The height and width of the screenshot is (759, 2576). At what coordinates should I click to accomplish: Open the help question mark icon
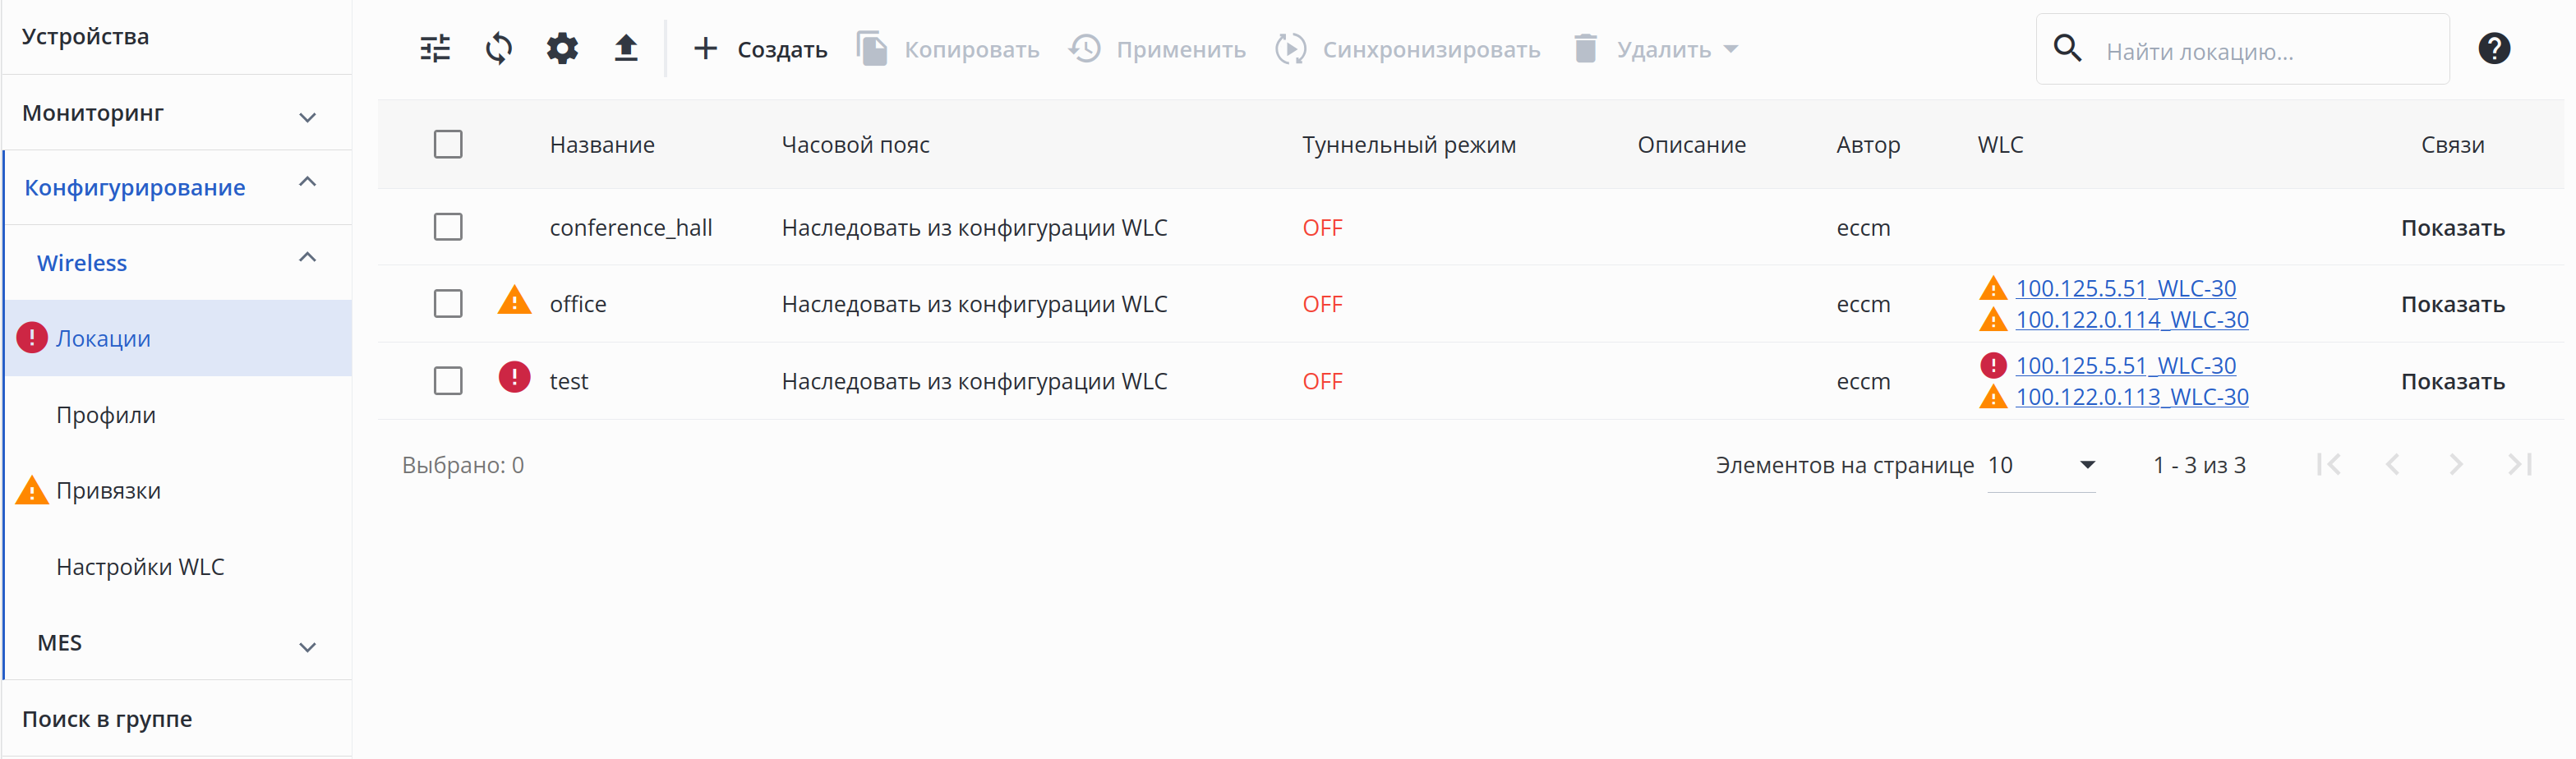(x=2493, y=49)
